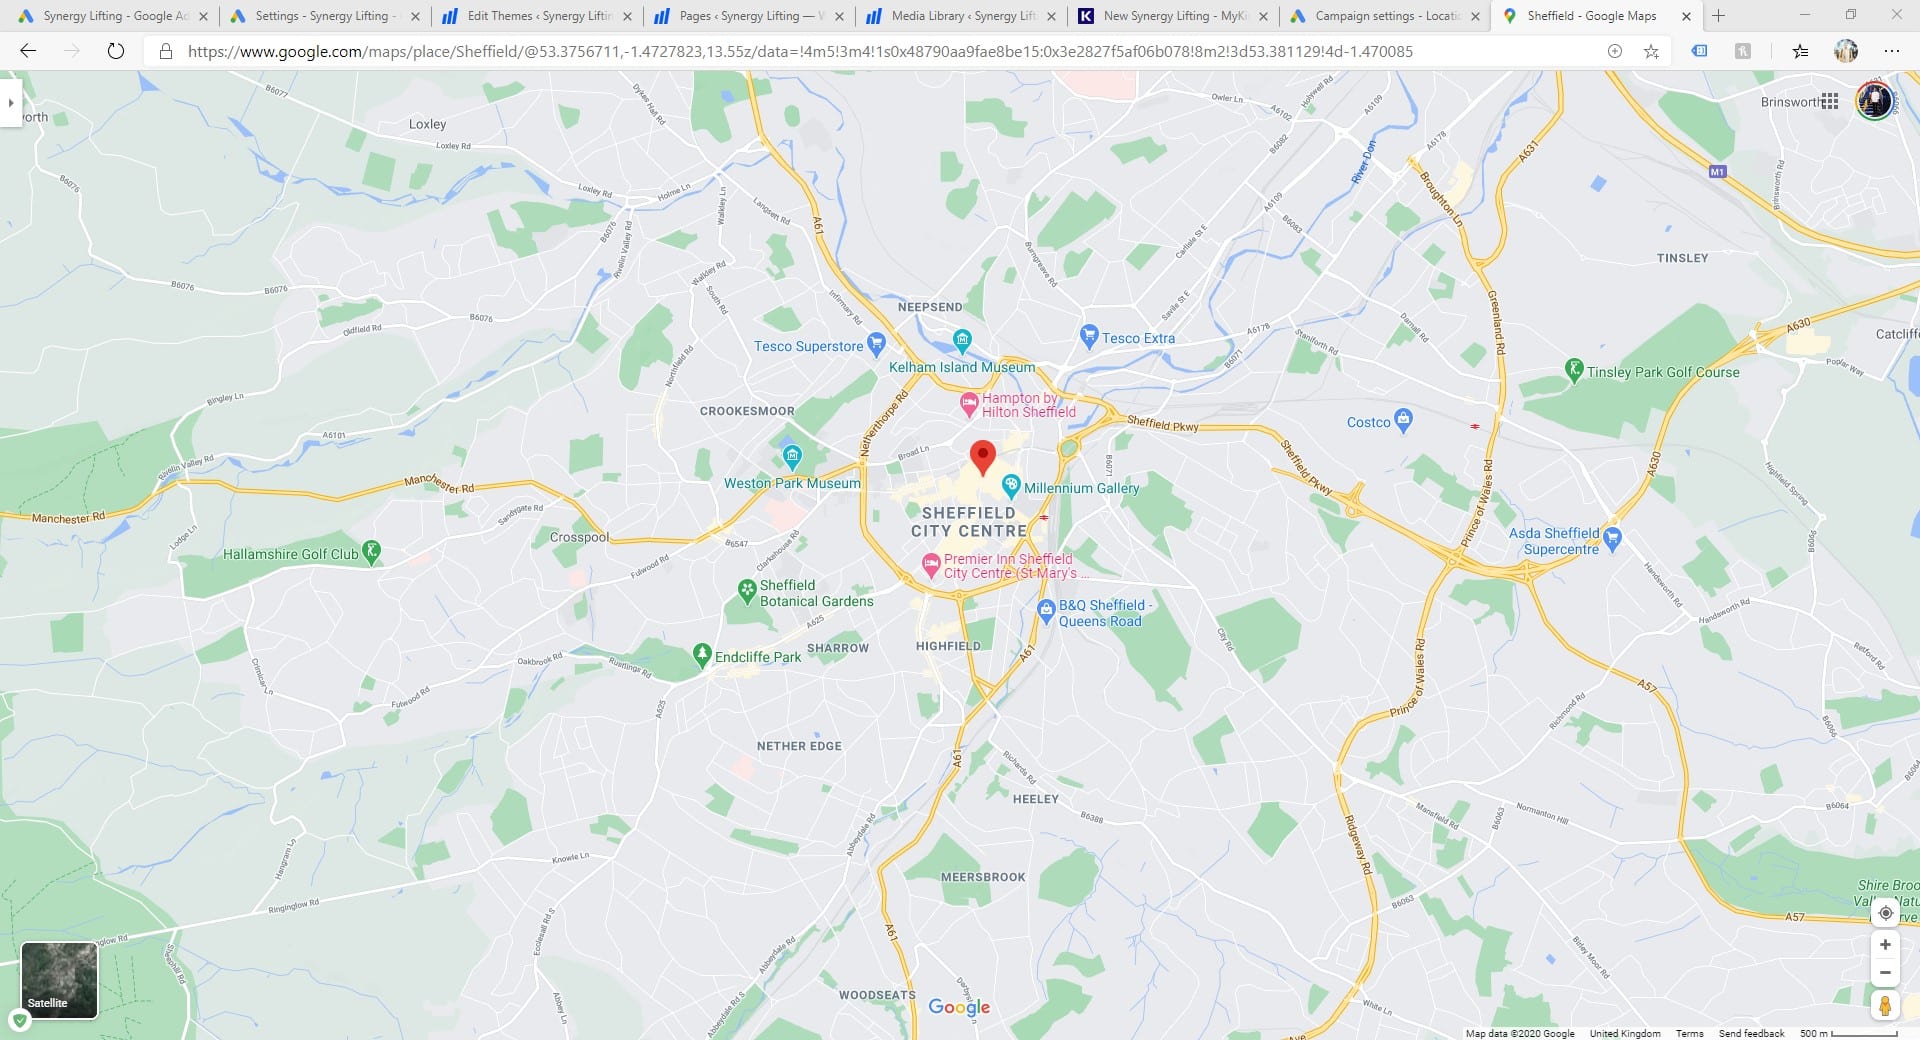Click the red Sheffield location pin
Image resolution: width=1920 pixels, height=1040 pixels.
(983, 457)
